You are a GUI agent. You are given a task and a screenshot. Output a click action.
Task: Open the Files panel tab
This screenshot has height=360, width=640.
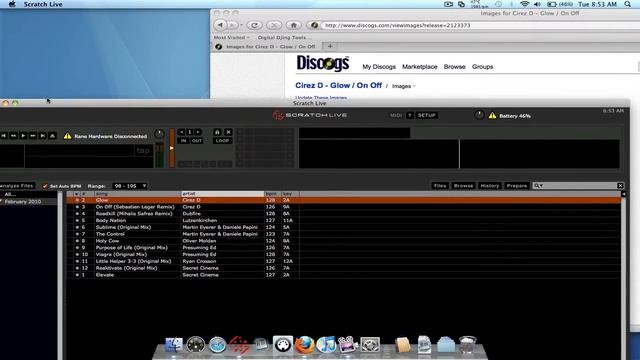coord(440,186)
